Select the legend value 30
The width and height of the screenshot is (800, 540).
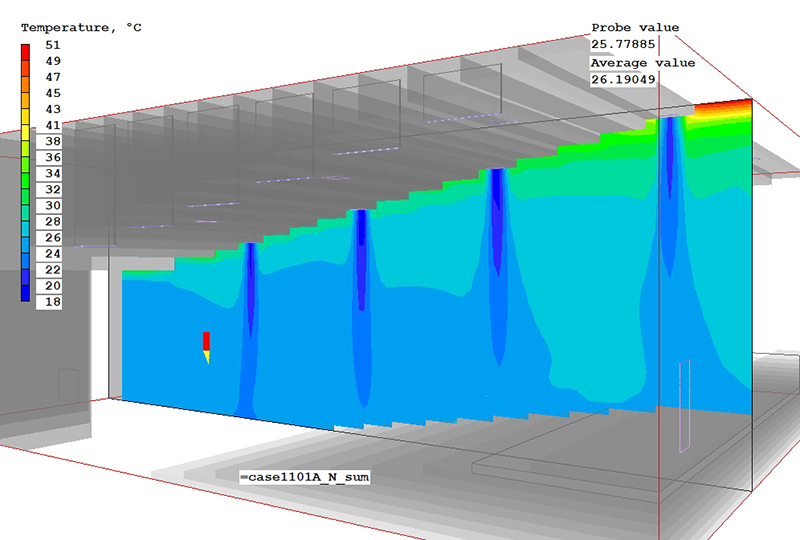53,206
